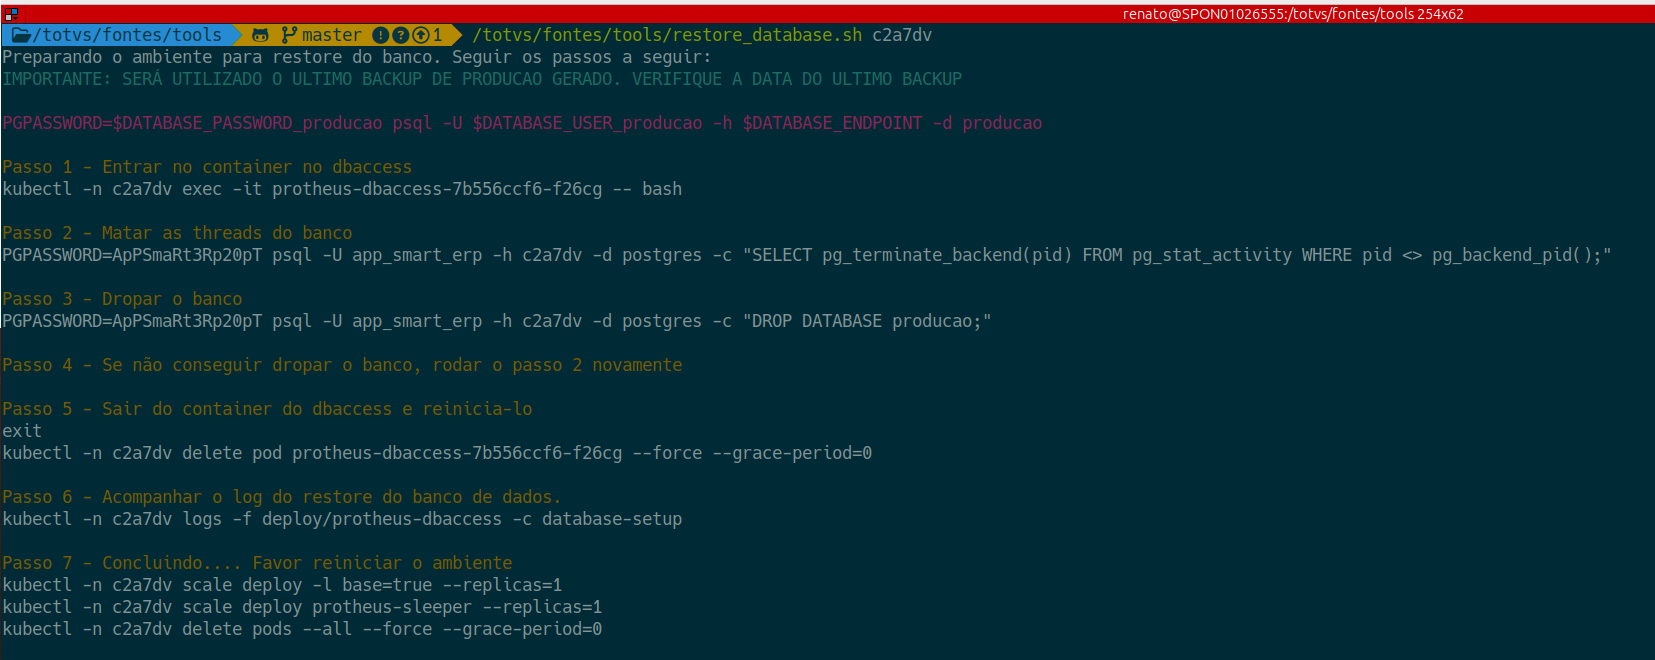Click the scale deploy protheus-sleeper line

pos(302,607)
